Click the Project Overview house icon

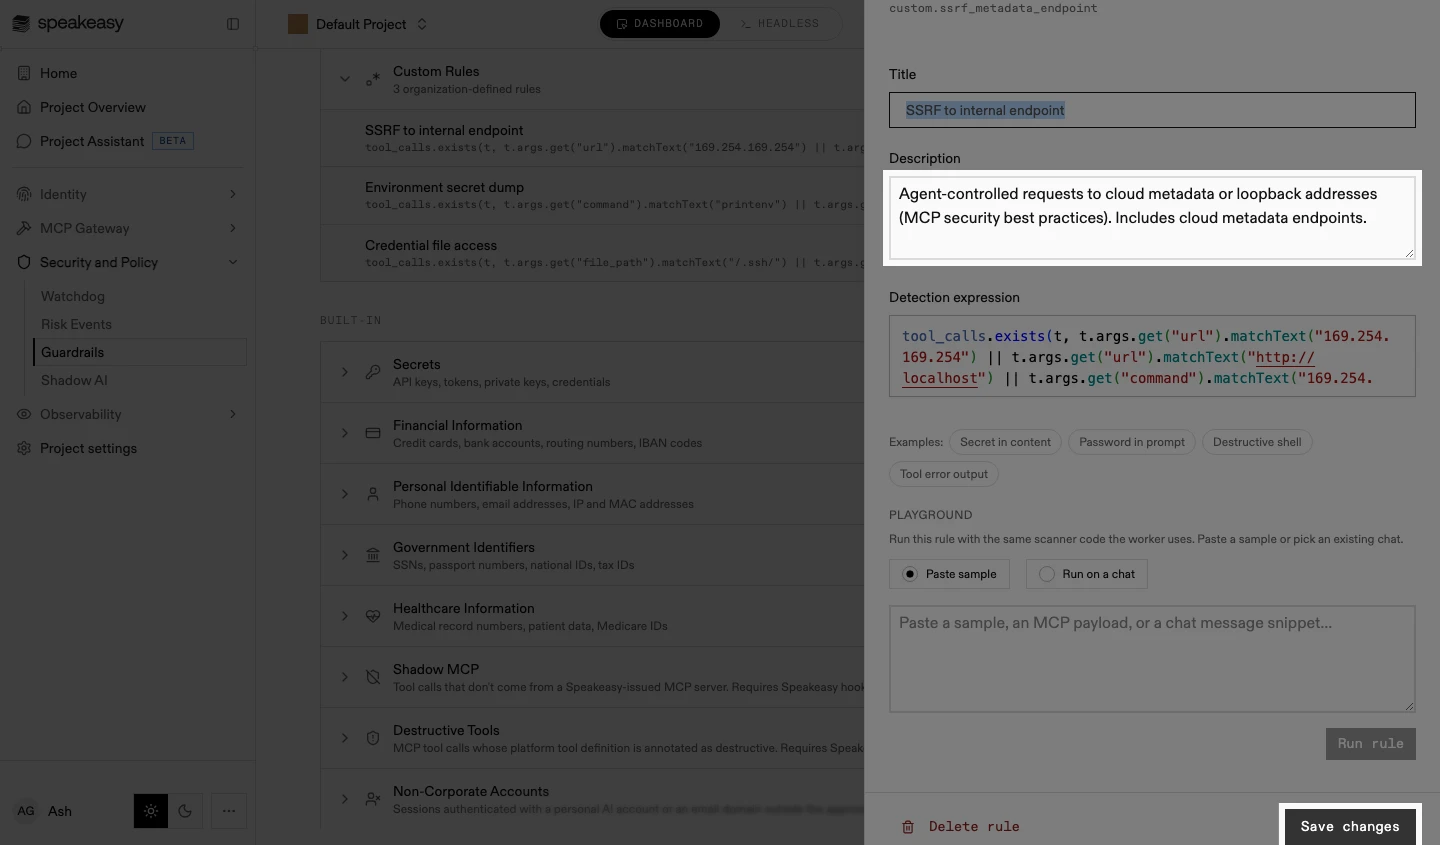24,107
